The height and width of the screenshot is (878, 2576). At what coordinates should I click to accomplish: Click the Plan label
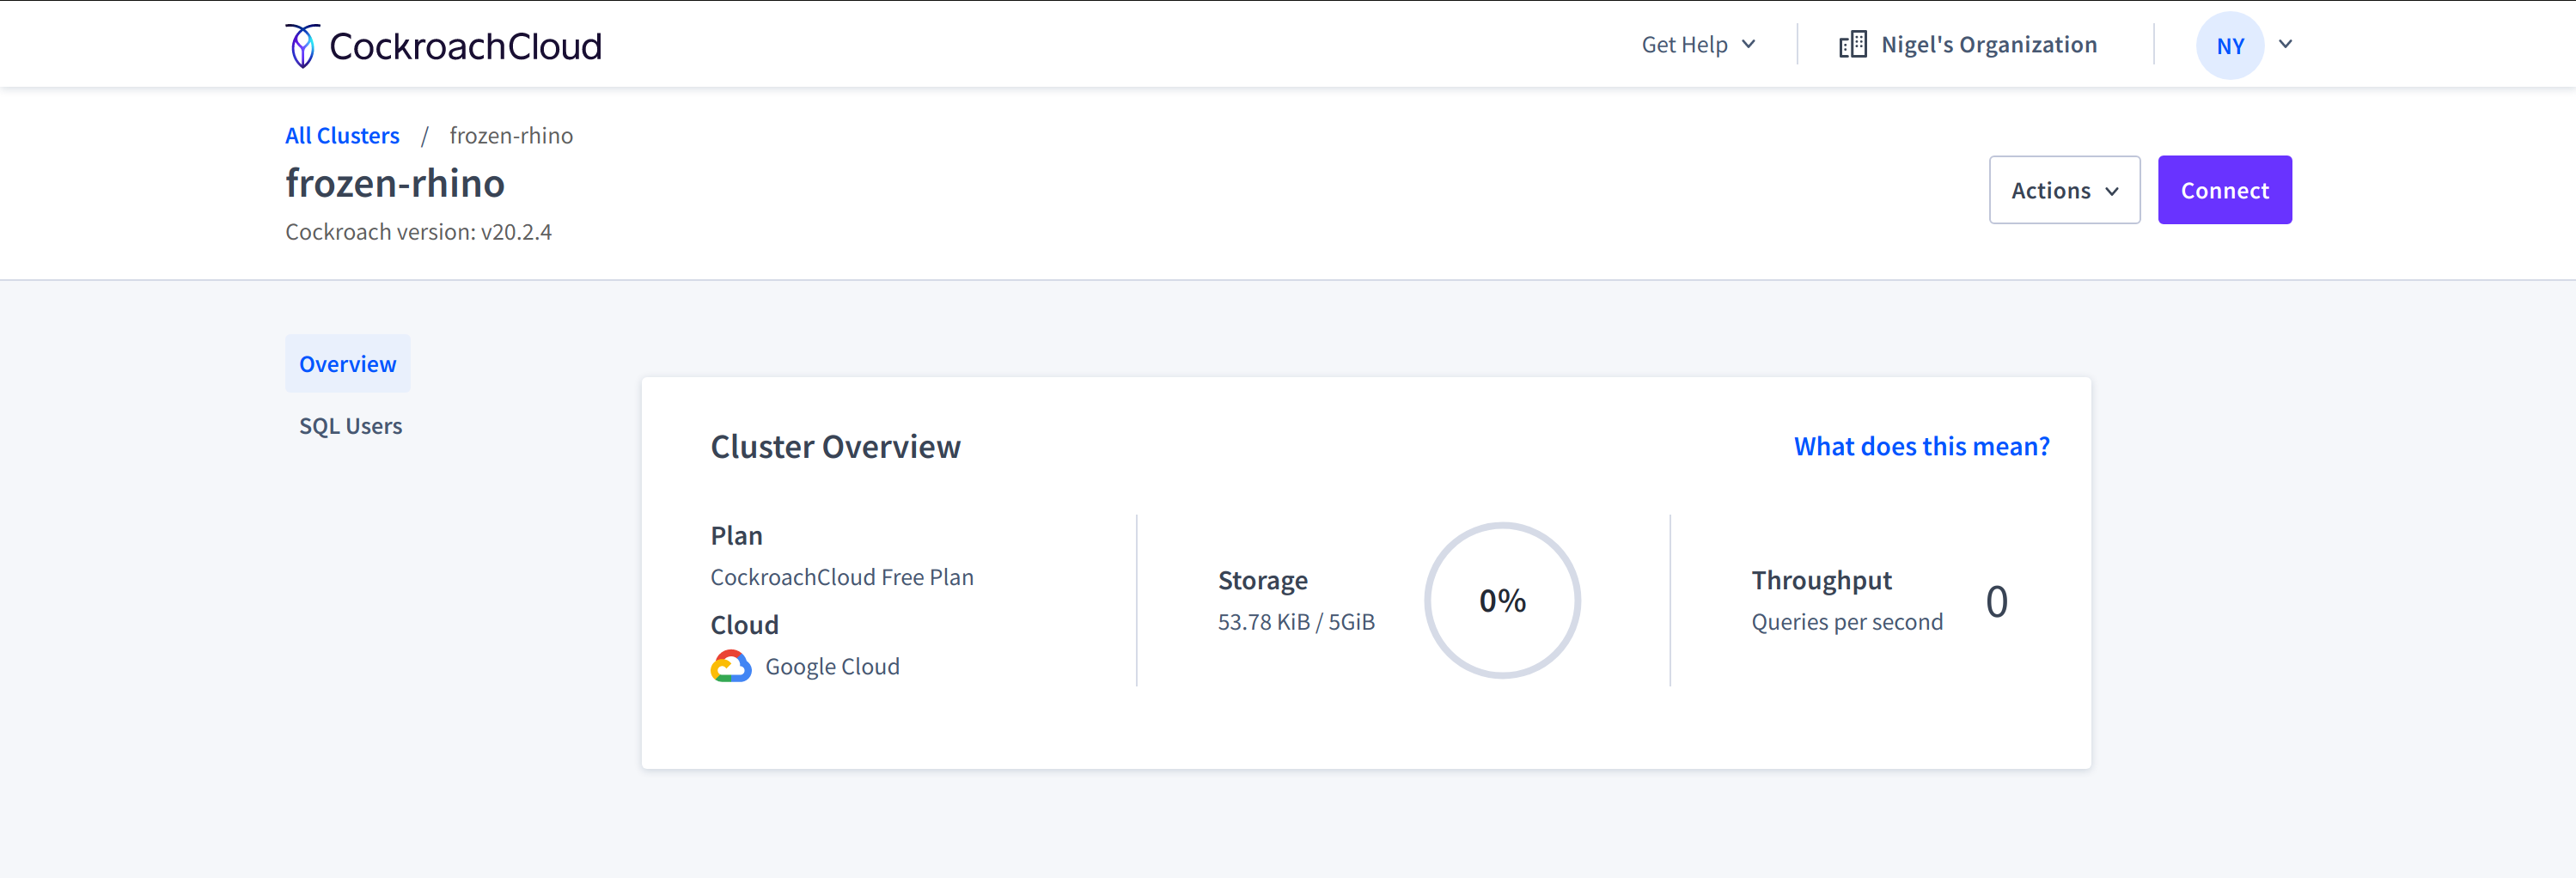click(736, 536)
